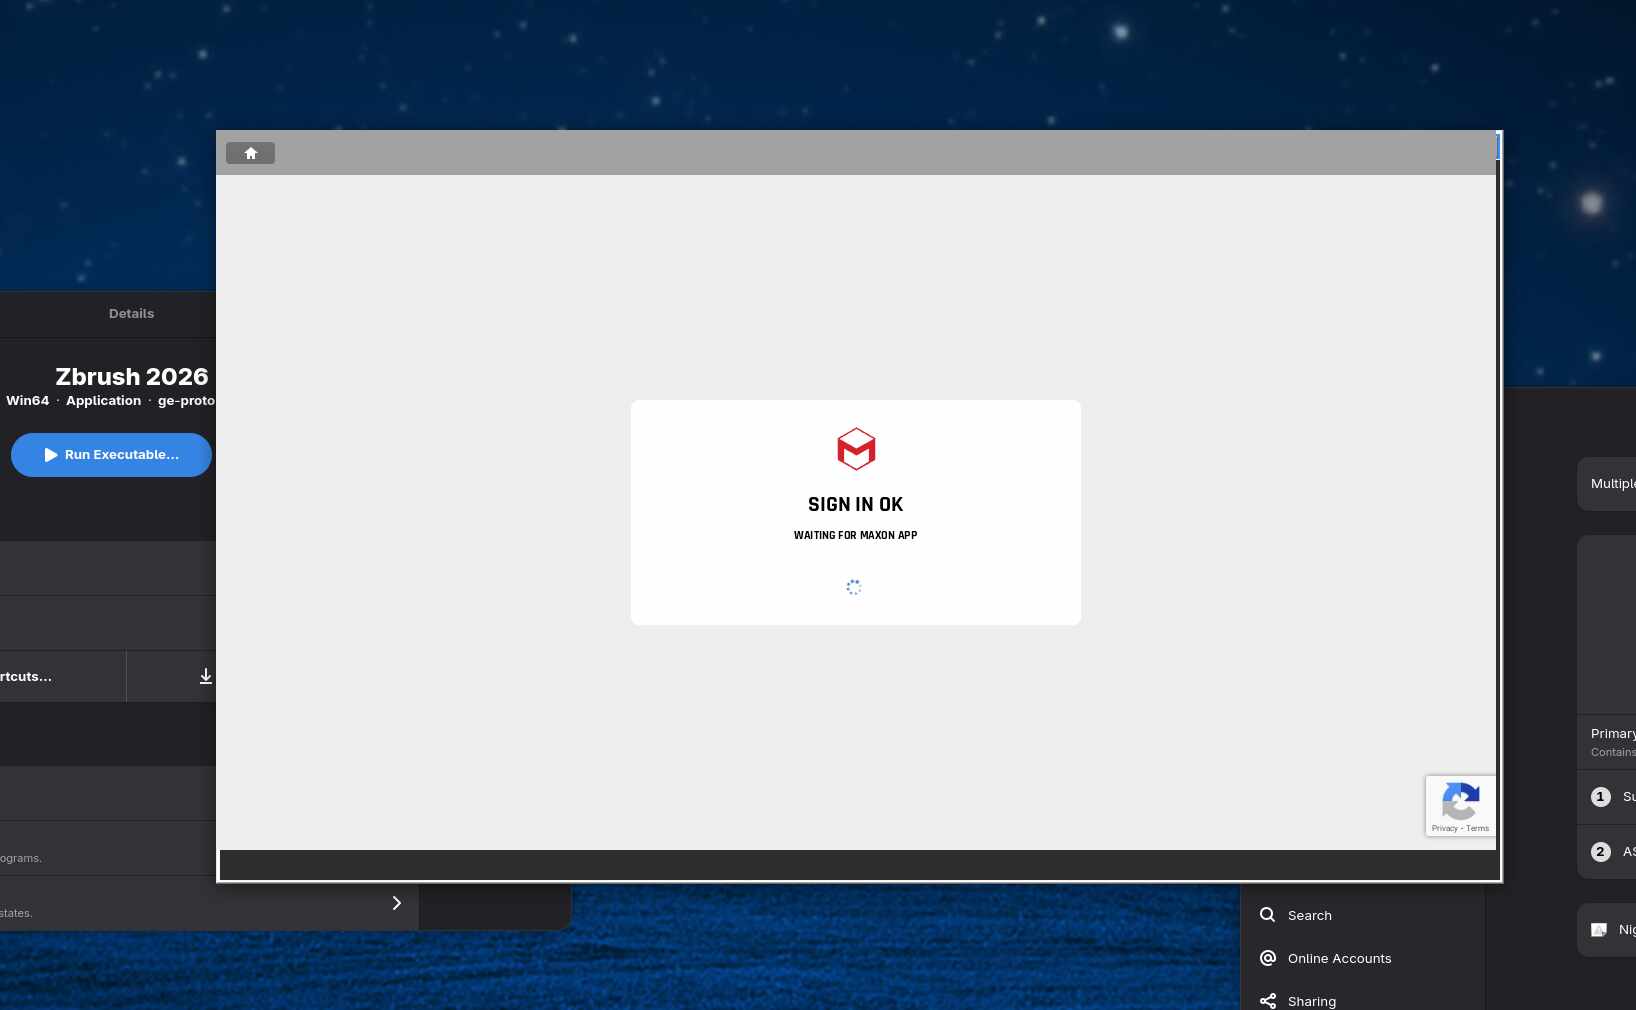Select display number 2 in the settings panel

(1601, 852)
